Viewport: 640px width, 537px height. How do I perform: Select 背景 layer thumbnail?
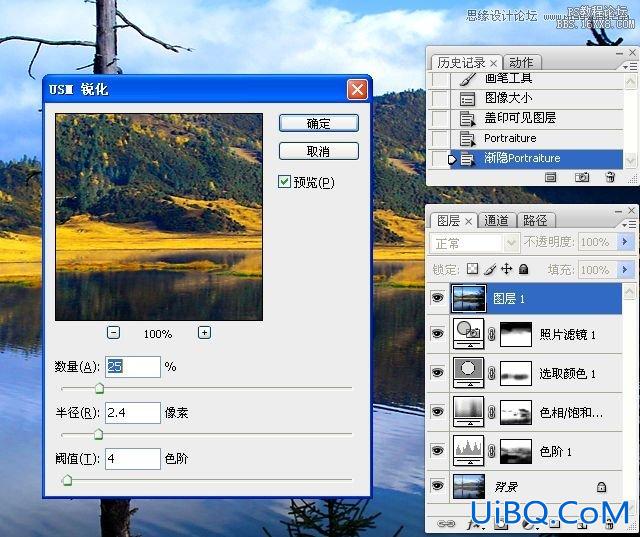pos(469,486)
